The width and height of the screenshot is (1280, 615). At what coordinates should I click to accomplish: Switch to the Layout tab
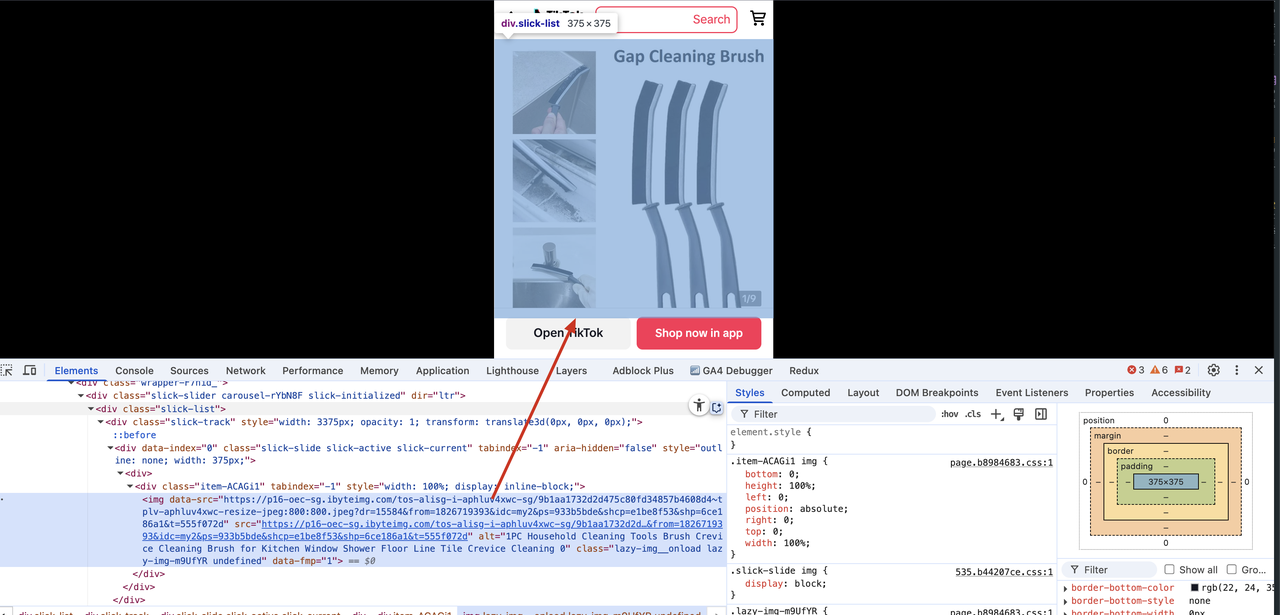[x=862, y=393]
